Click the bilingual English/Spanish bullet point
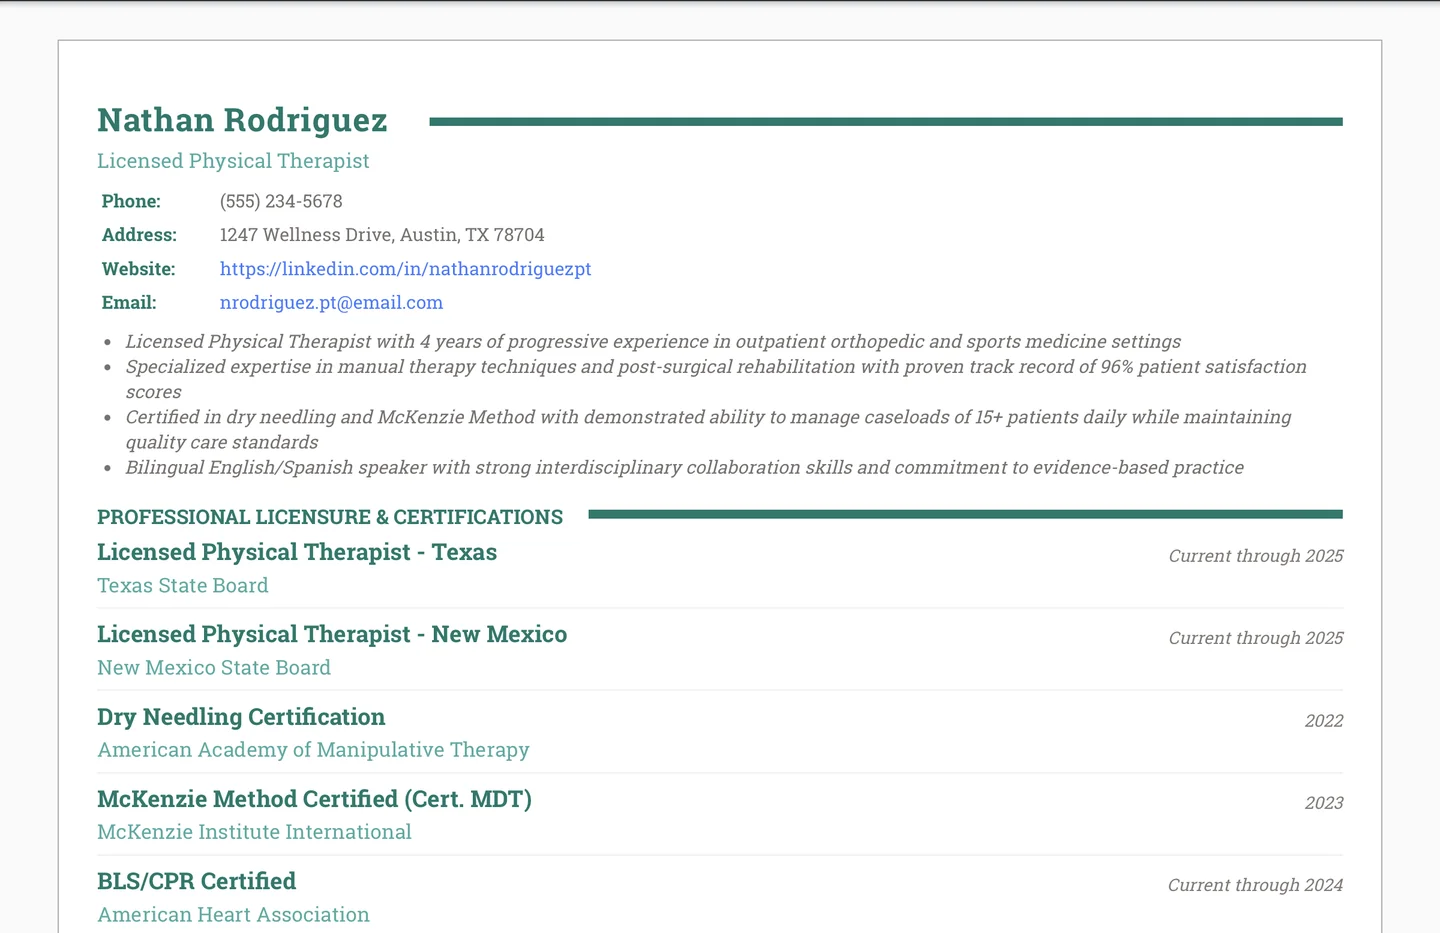The width and height of the screenshot is (1440, 933). pos(684,466)
